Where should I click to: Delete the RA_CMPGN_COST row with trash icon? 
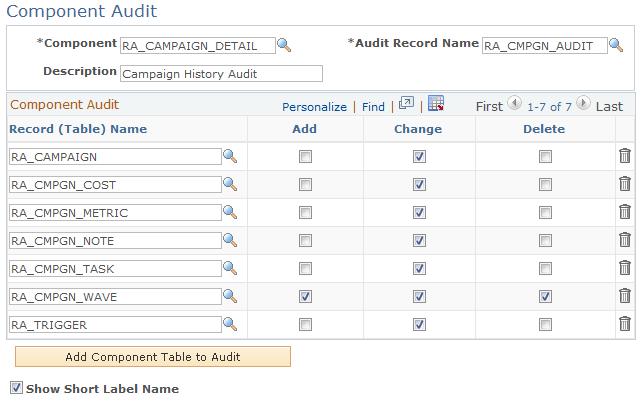pos(625,184)
